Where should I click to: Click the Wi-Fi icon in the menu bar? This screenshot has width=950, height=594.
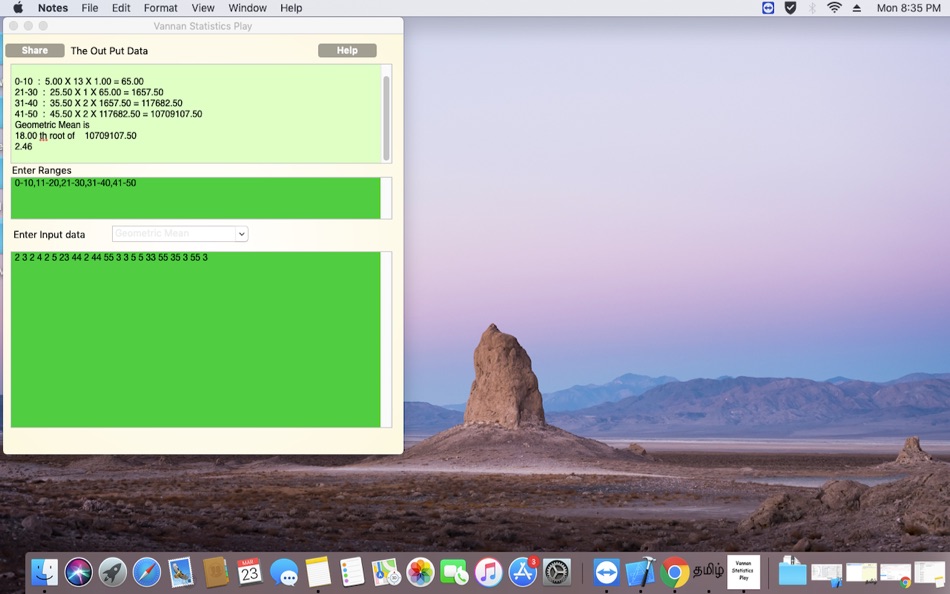coord(834,8)
